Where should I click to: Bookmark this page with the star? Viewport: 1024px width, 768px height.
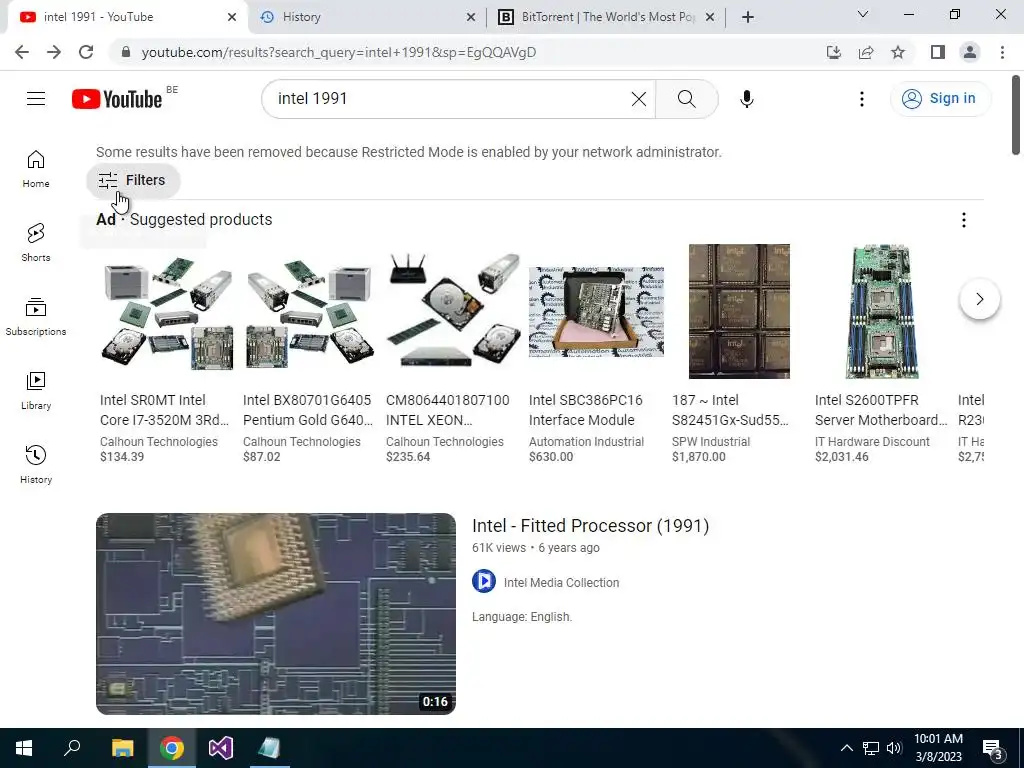898,52
